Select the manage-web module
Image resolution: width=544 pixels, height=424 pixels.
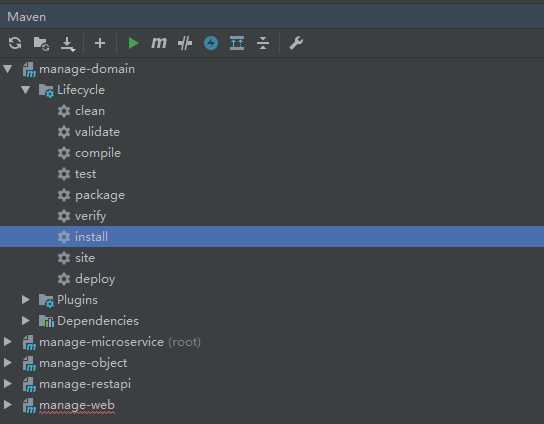(x=77, y=405)
